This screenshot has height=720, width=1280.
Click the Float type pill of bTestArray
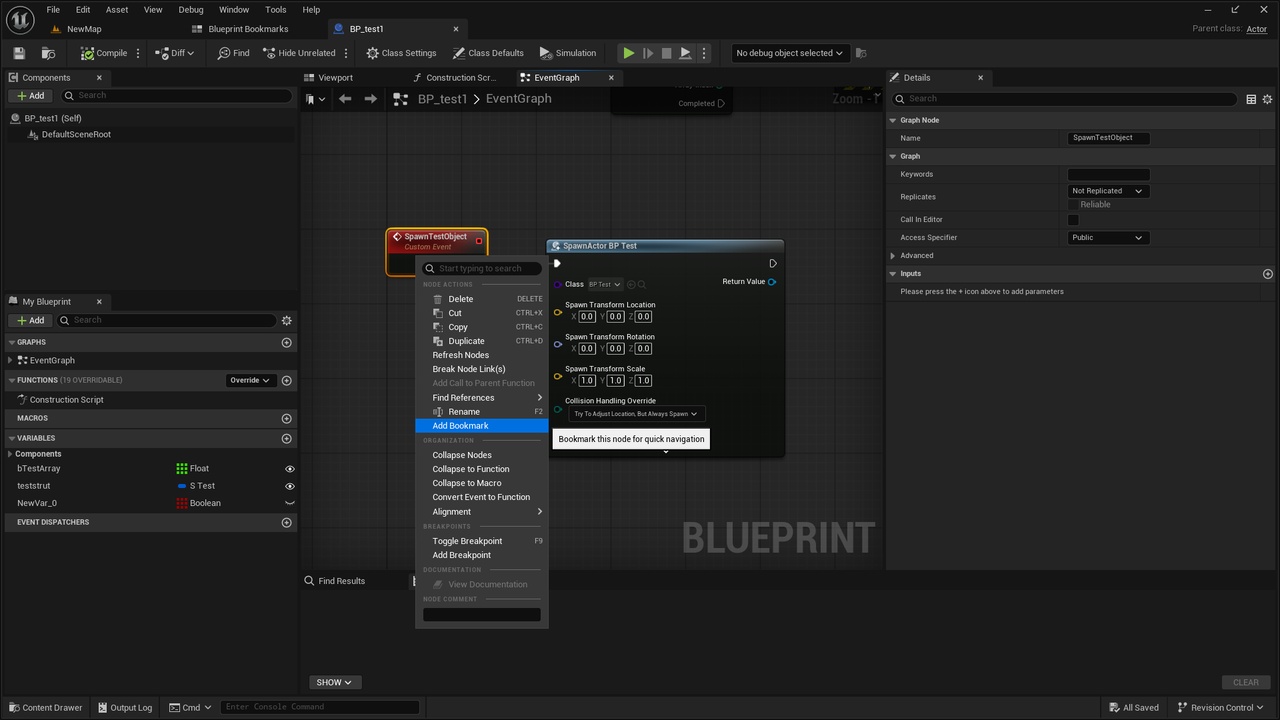click(x=193, y=468)
